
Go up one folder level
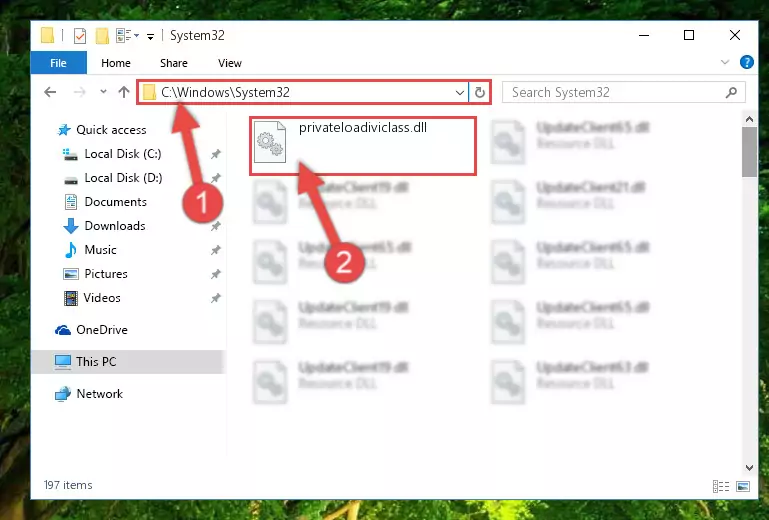[x=124, y=92]
